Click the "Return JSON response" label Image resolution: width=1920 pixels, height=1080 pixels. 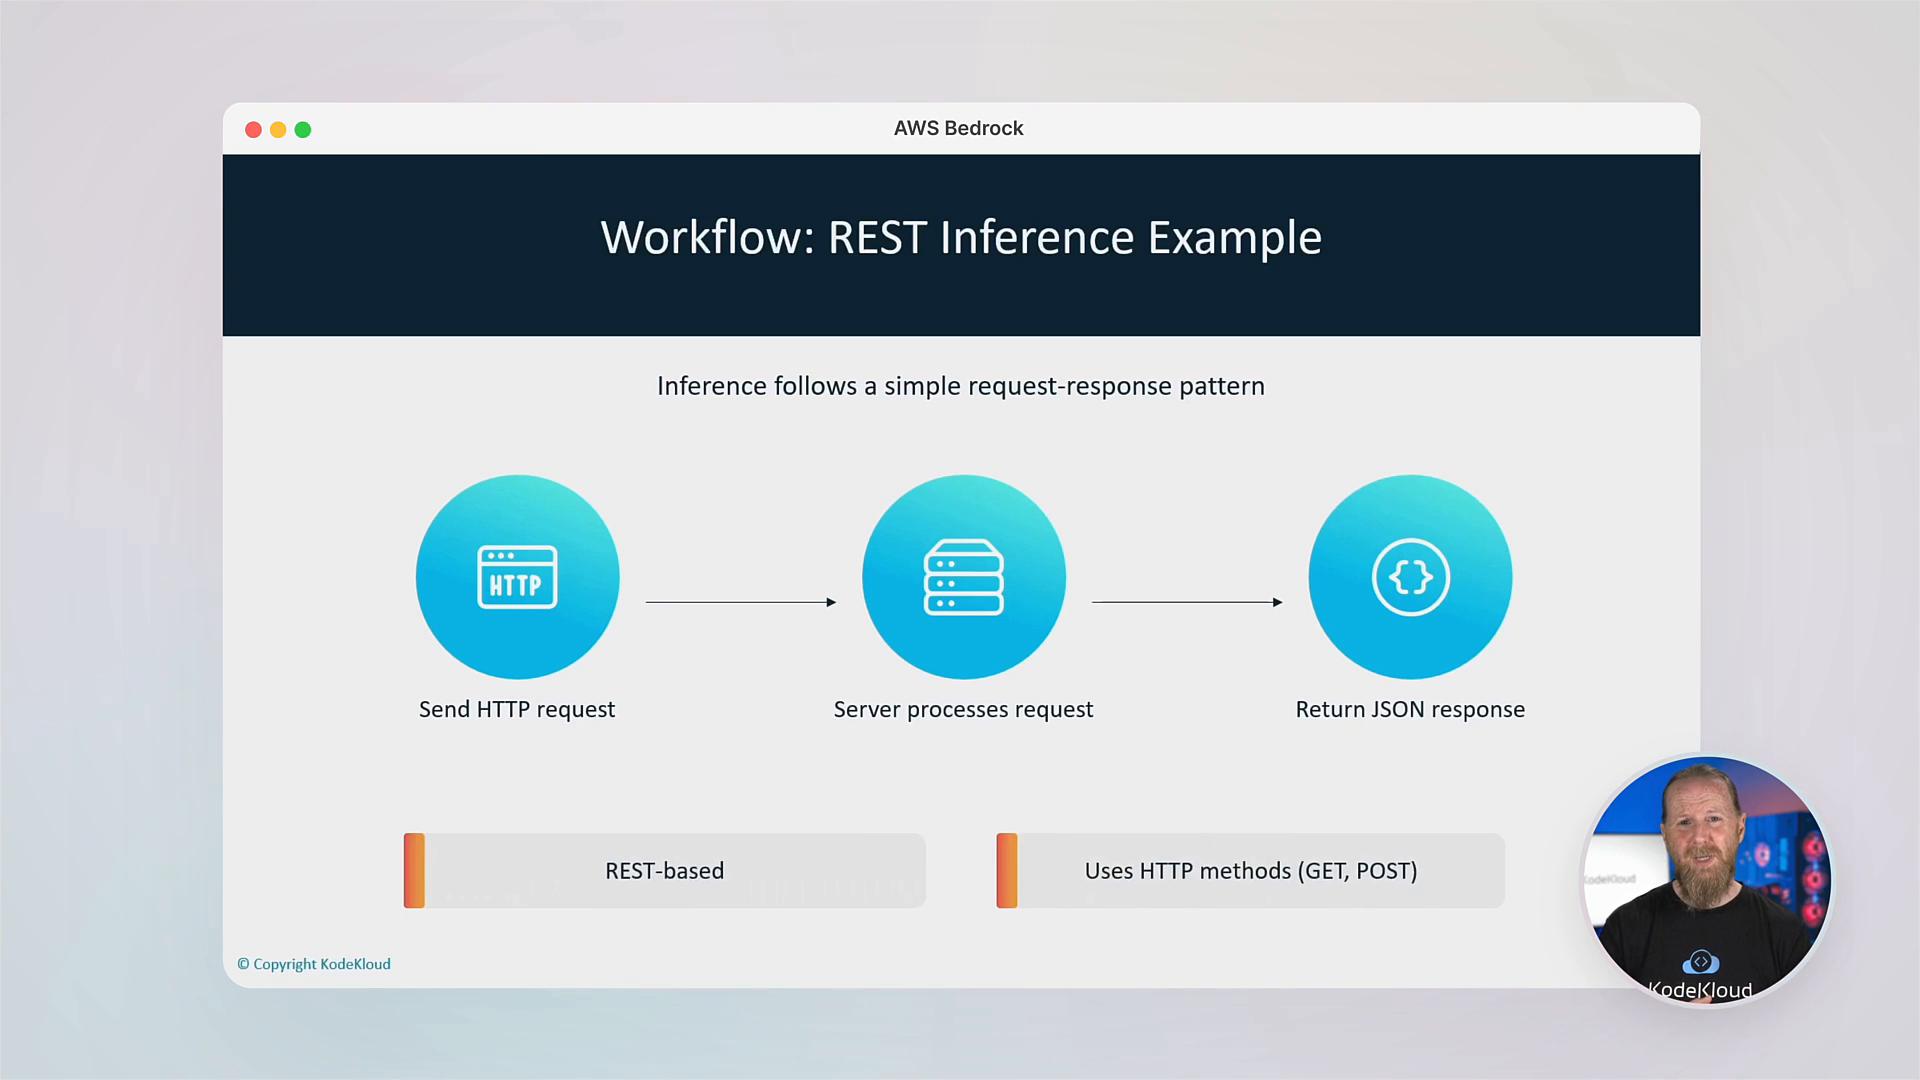tap(1410, 709)
